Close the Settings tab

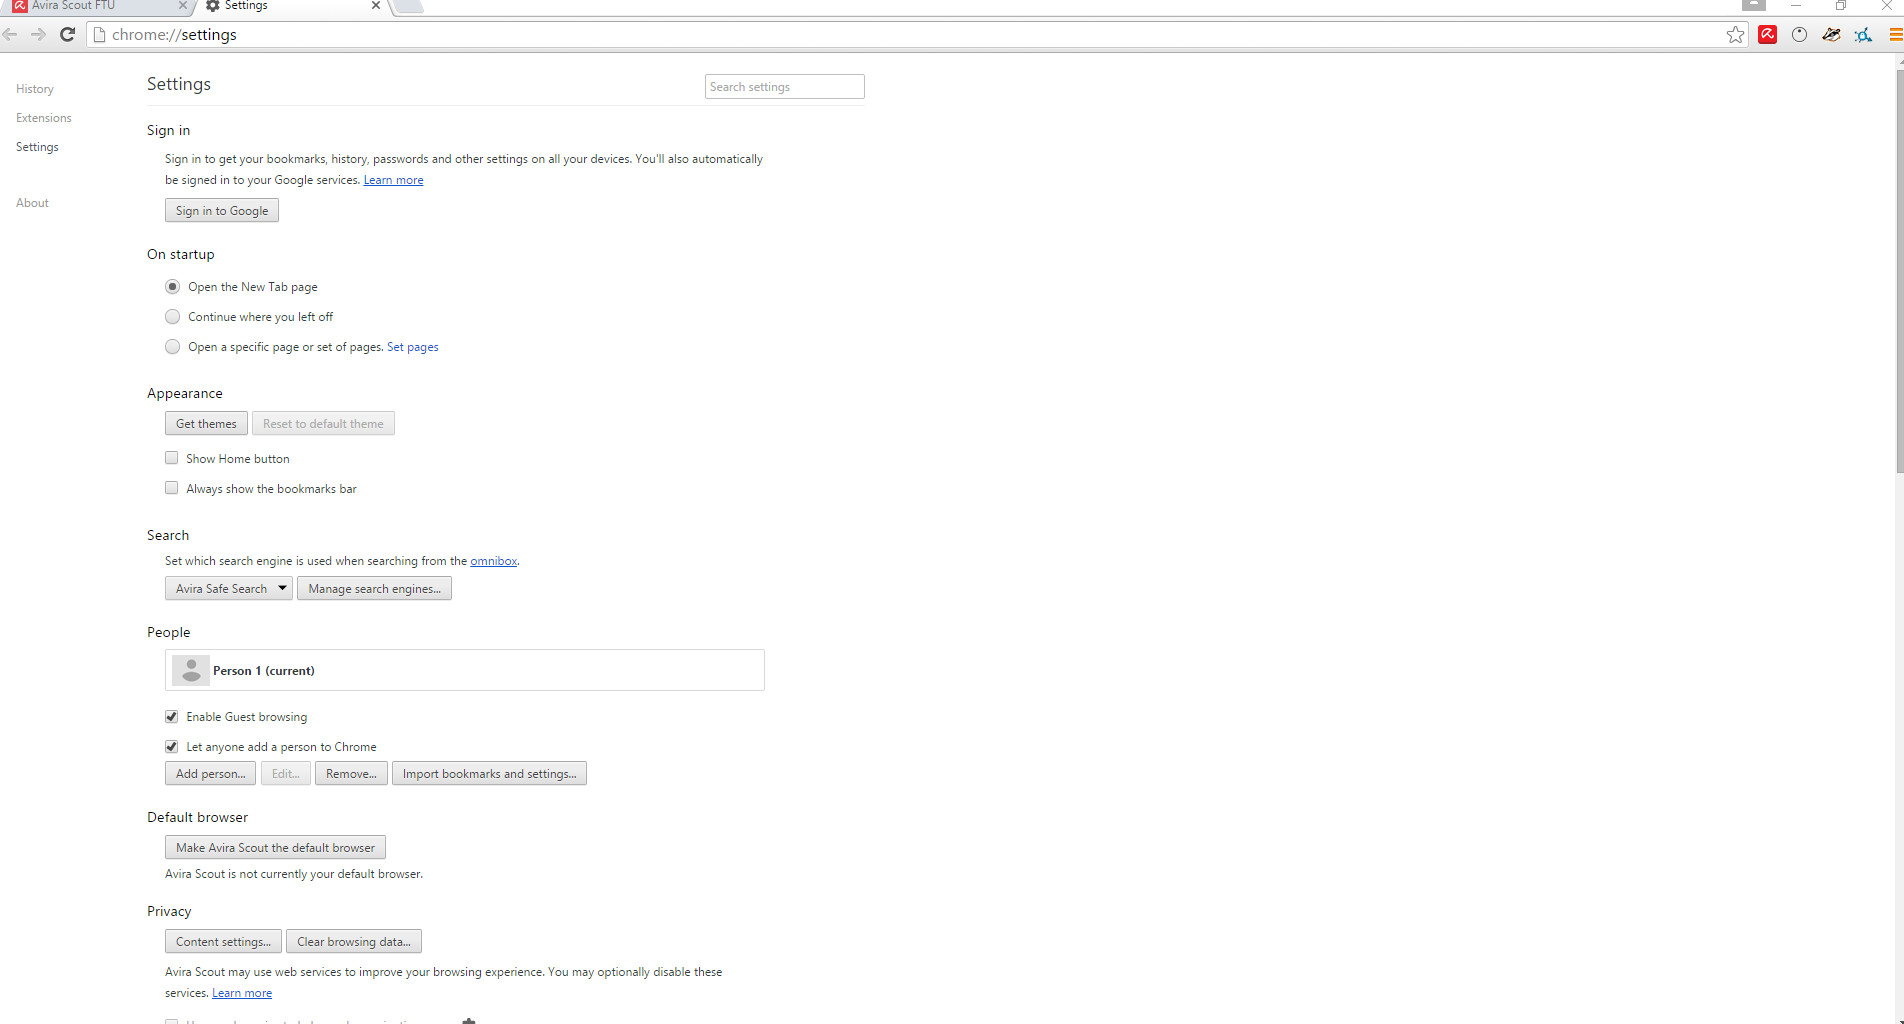(376, 6)
